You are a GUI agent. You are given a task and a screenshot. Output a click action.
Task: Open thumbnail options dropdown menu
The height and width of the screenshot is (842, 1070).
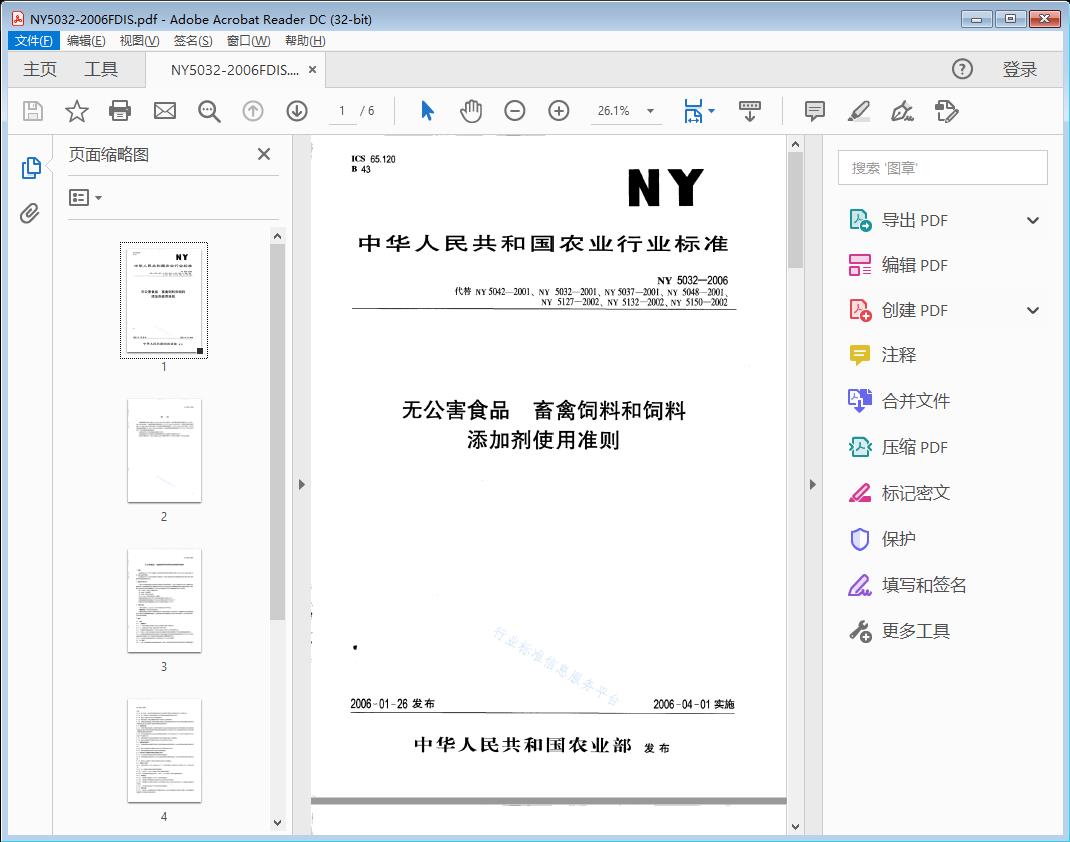point(86,198)
